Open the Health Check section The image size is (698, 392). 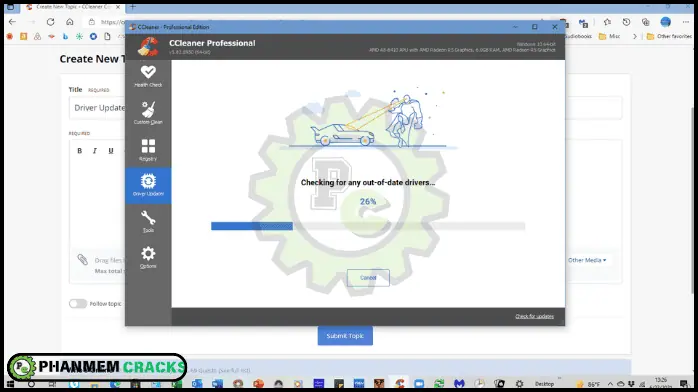click(148, 76)
